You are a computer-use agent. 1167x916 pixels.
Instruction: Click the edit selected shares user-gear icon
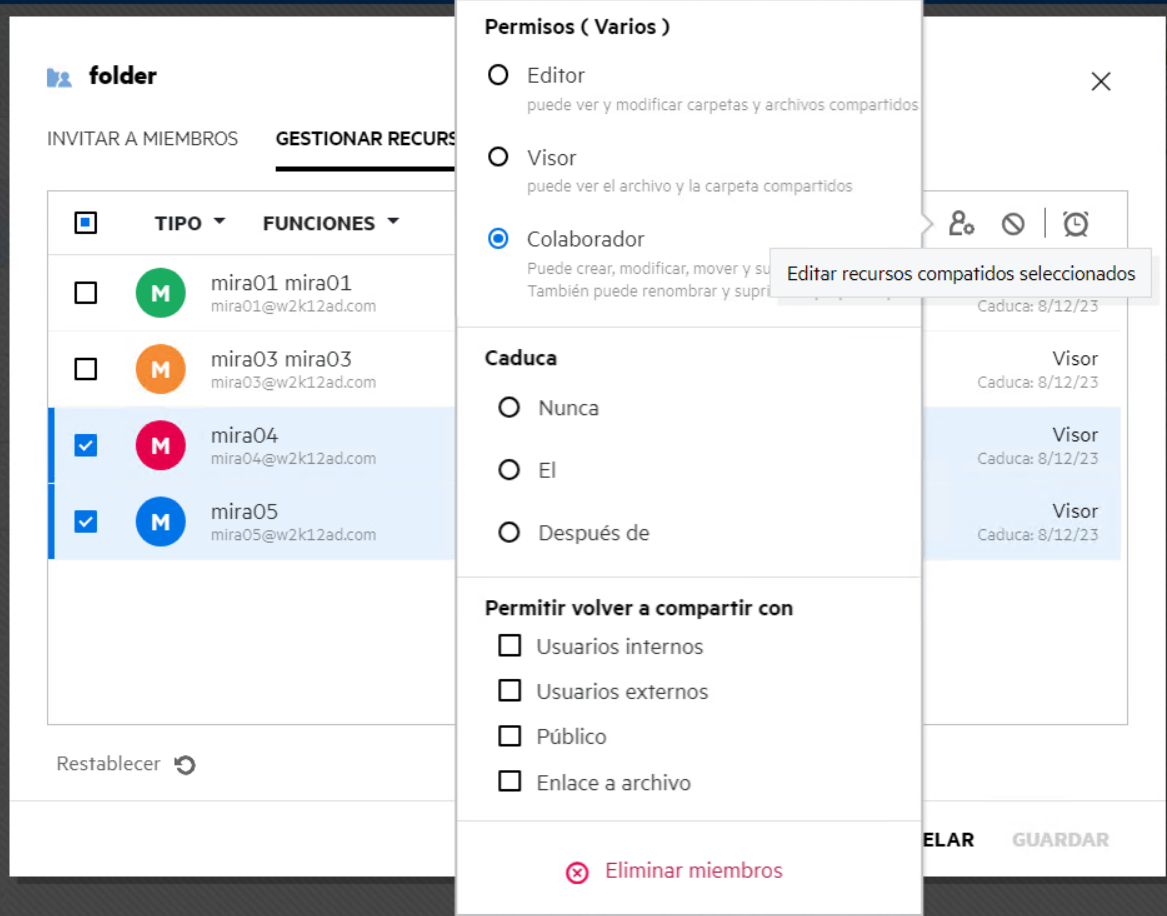(961, 223)
